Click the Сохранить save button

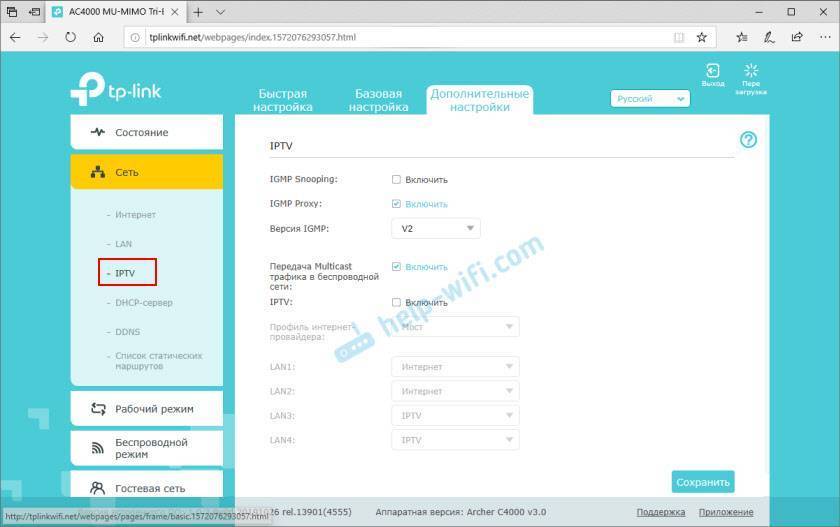click(x=703, y=482)
